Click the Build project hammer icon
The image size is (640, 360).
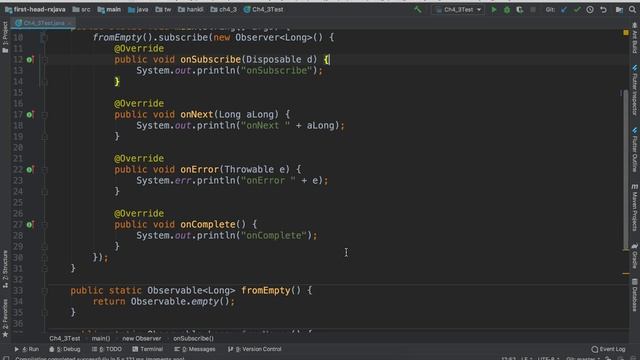click(418, 9)
